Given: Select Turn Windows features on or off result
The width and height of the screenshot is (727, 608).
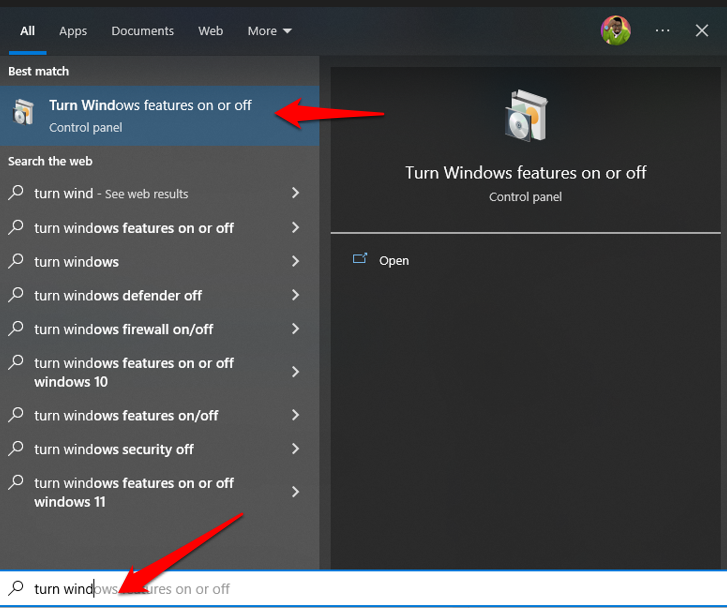Looking at the screenshot, I should pos(159,115).
